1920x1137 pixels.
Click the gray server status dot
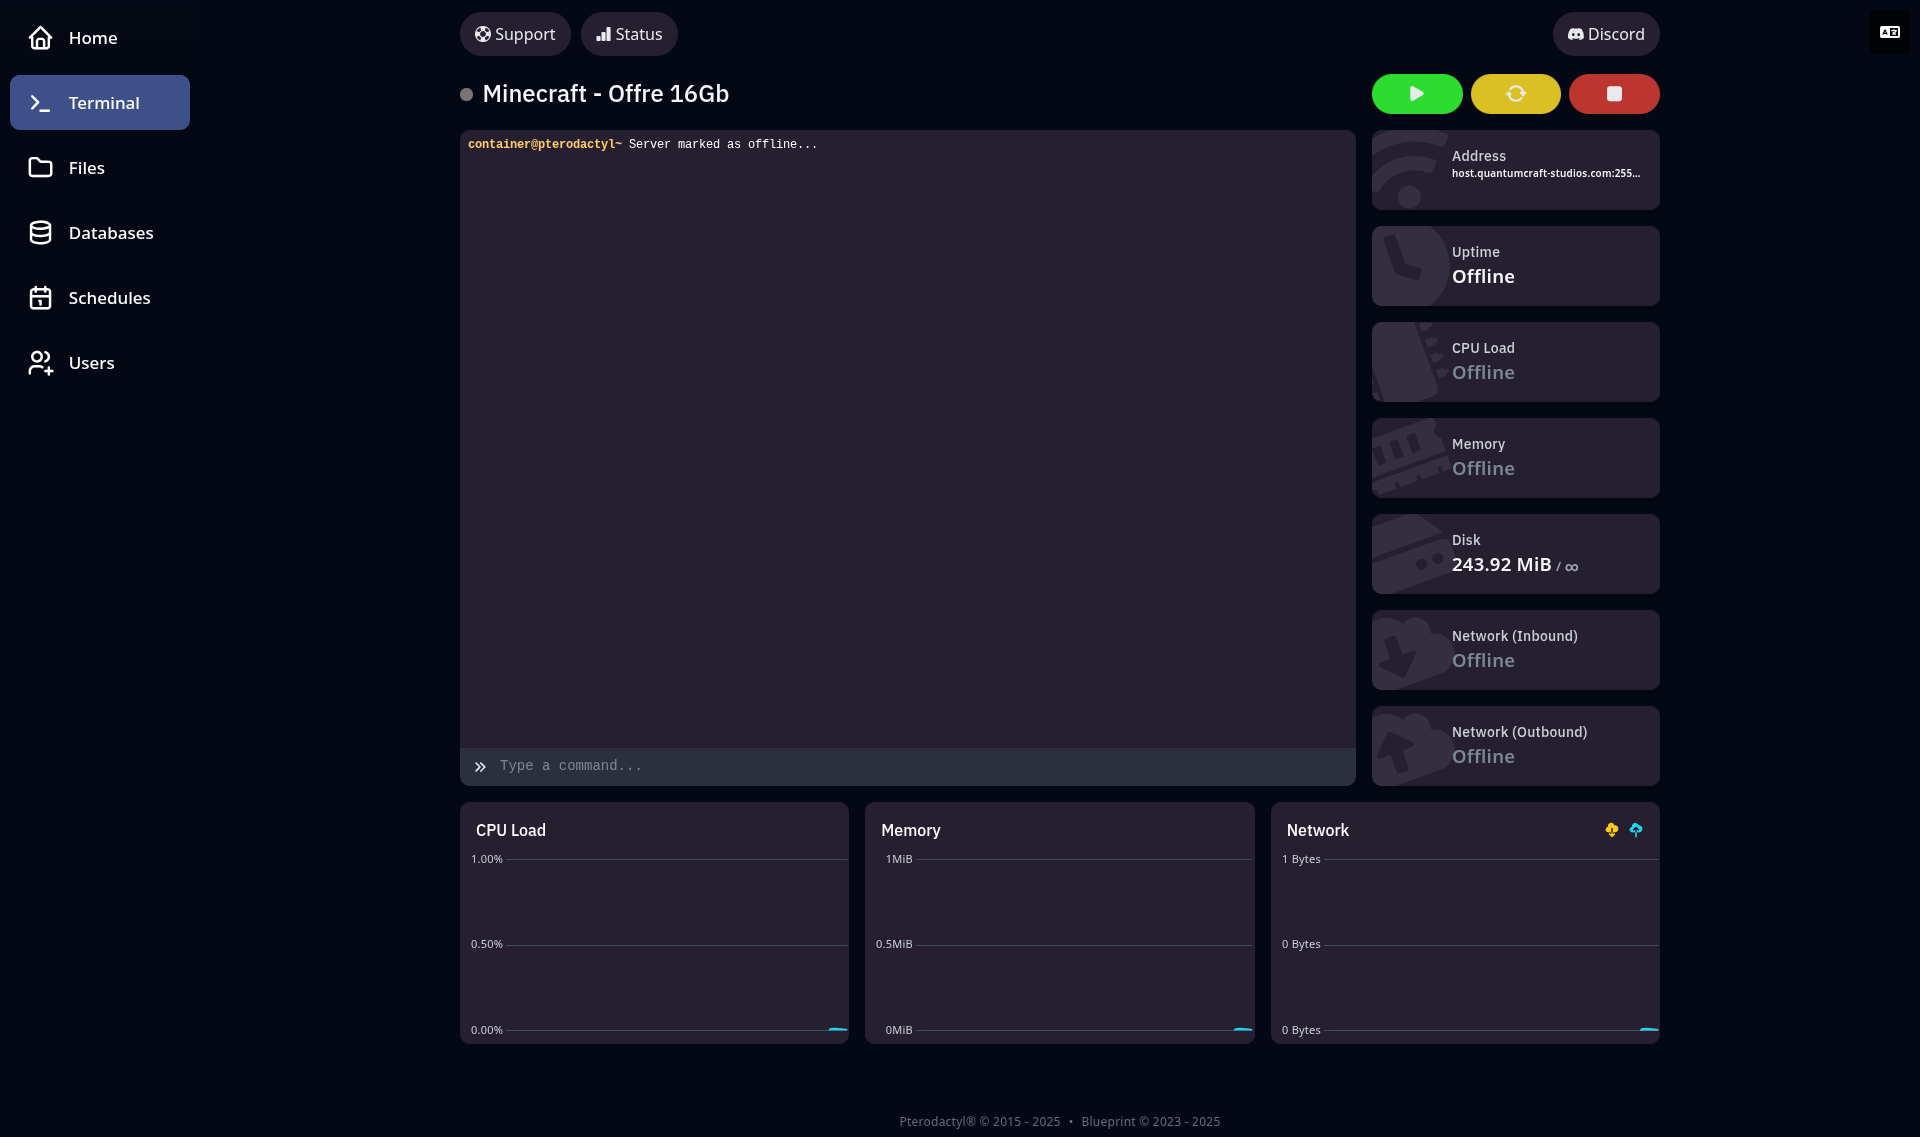click(466, 95)
